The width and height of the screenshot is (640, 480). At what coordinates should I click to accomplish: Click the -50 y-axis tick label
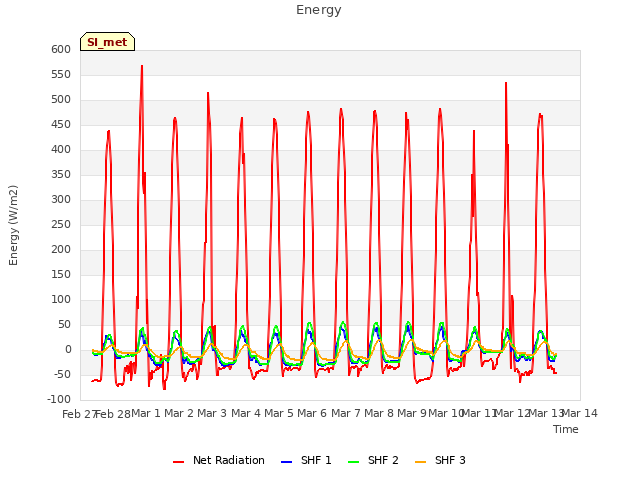[61, 375]
